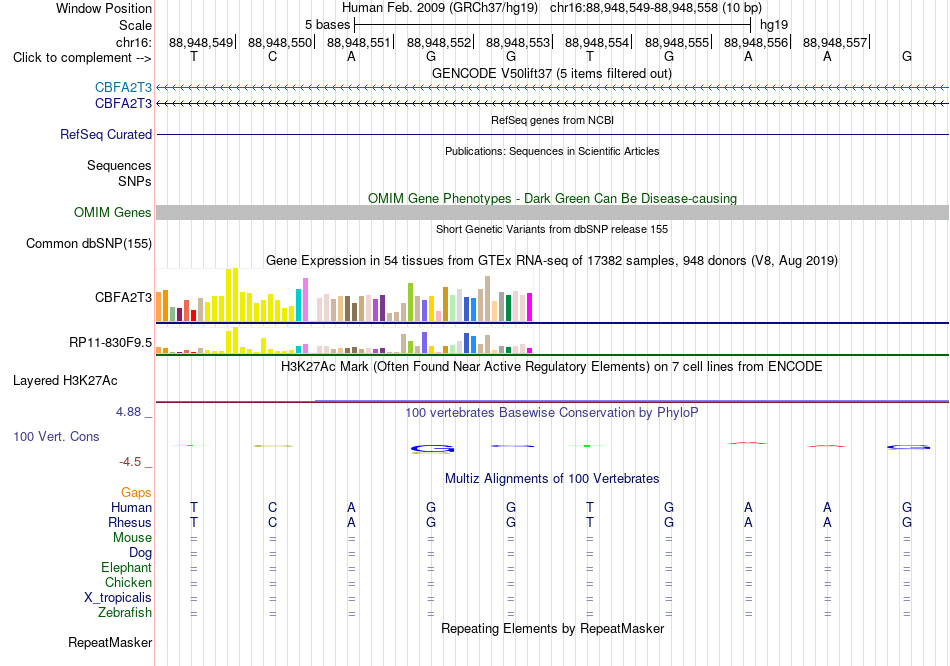950x666 pixels.
Task: Click the chr16: ruler label
Action: [133, 42]
